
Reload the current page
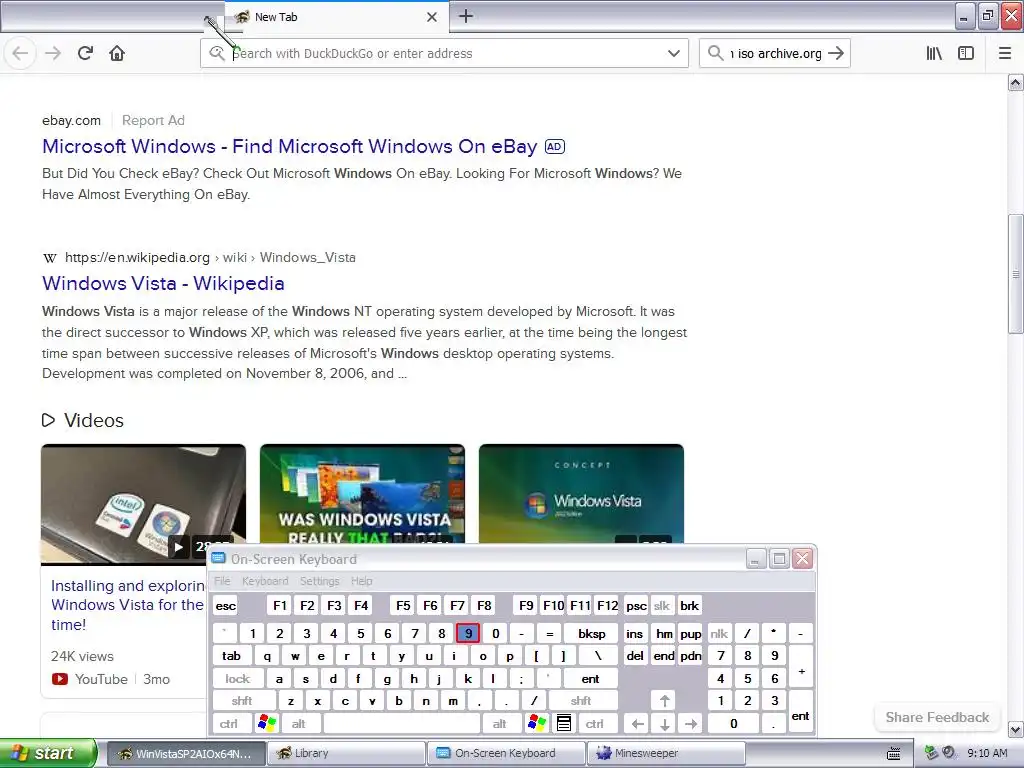pyautogui.click(x=85, y=53)
